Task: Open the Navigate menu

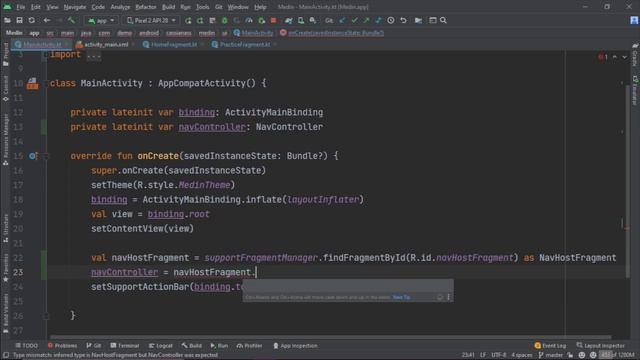Action: tap(75, 7)
